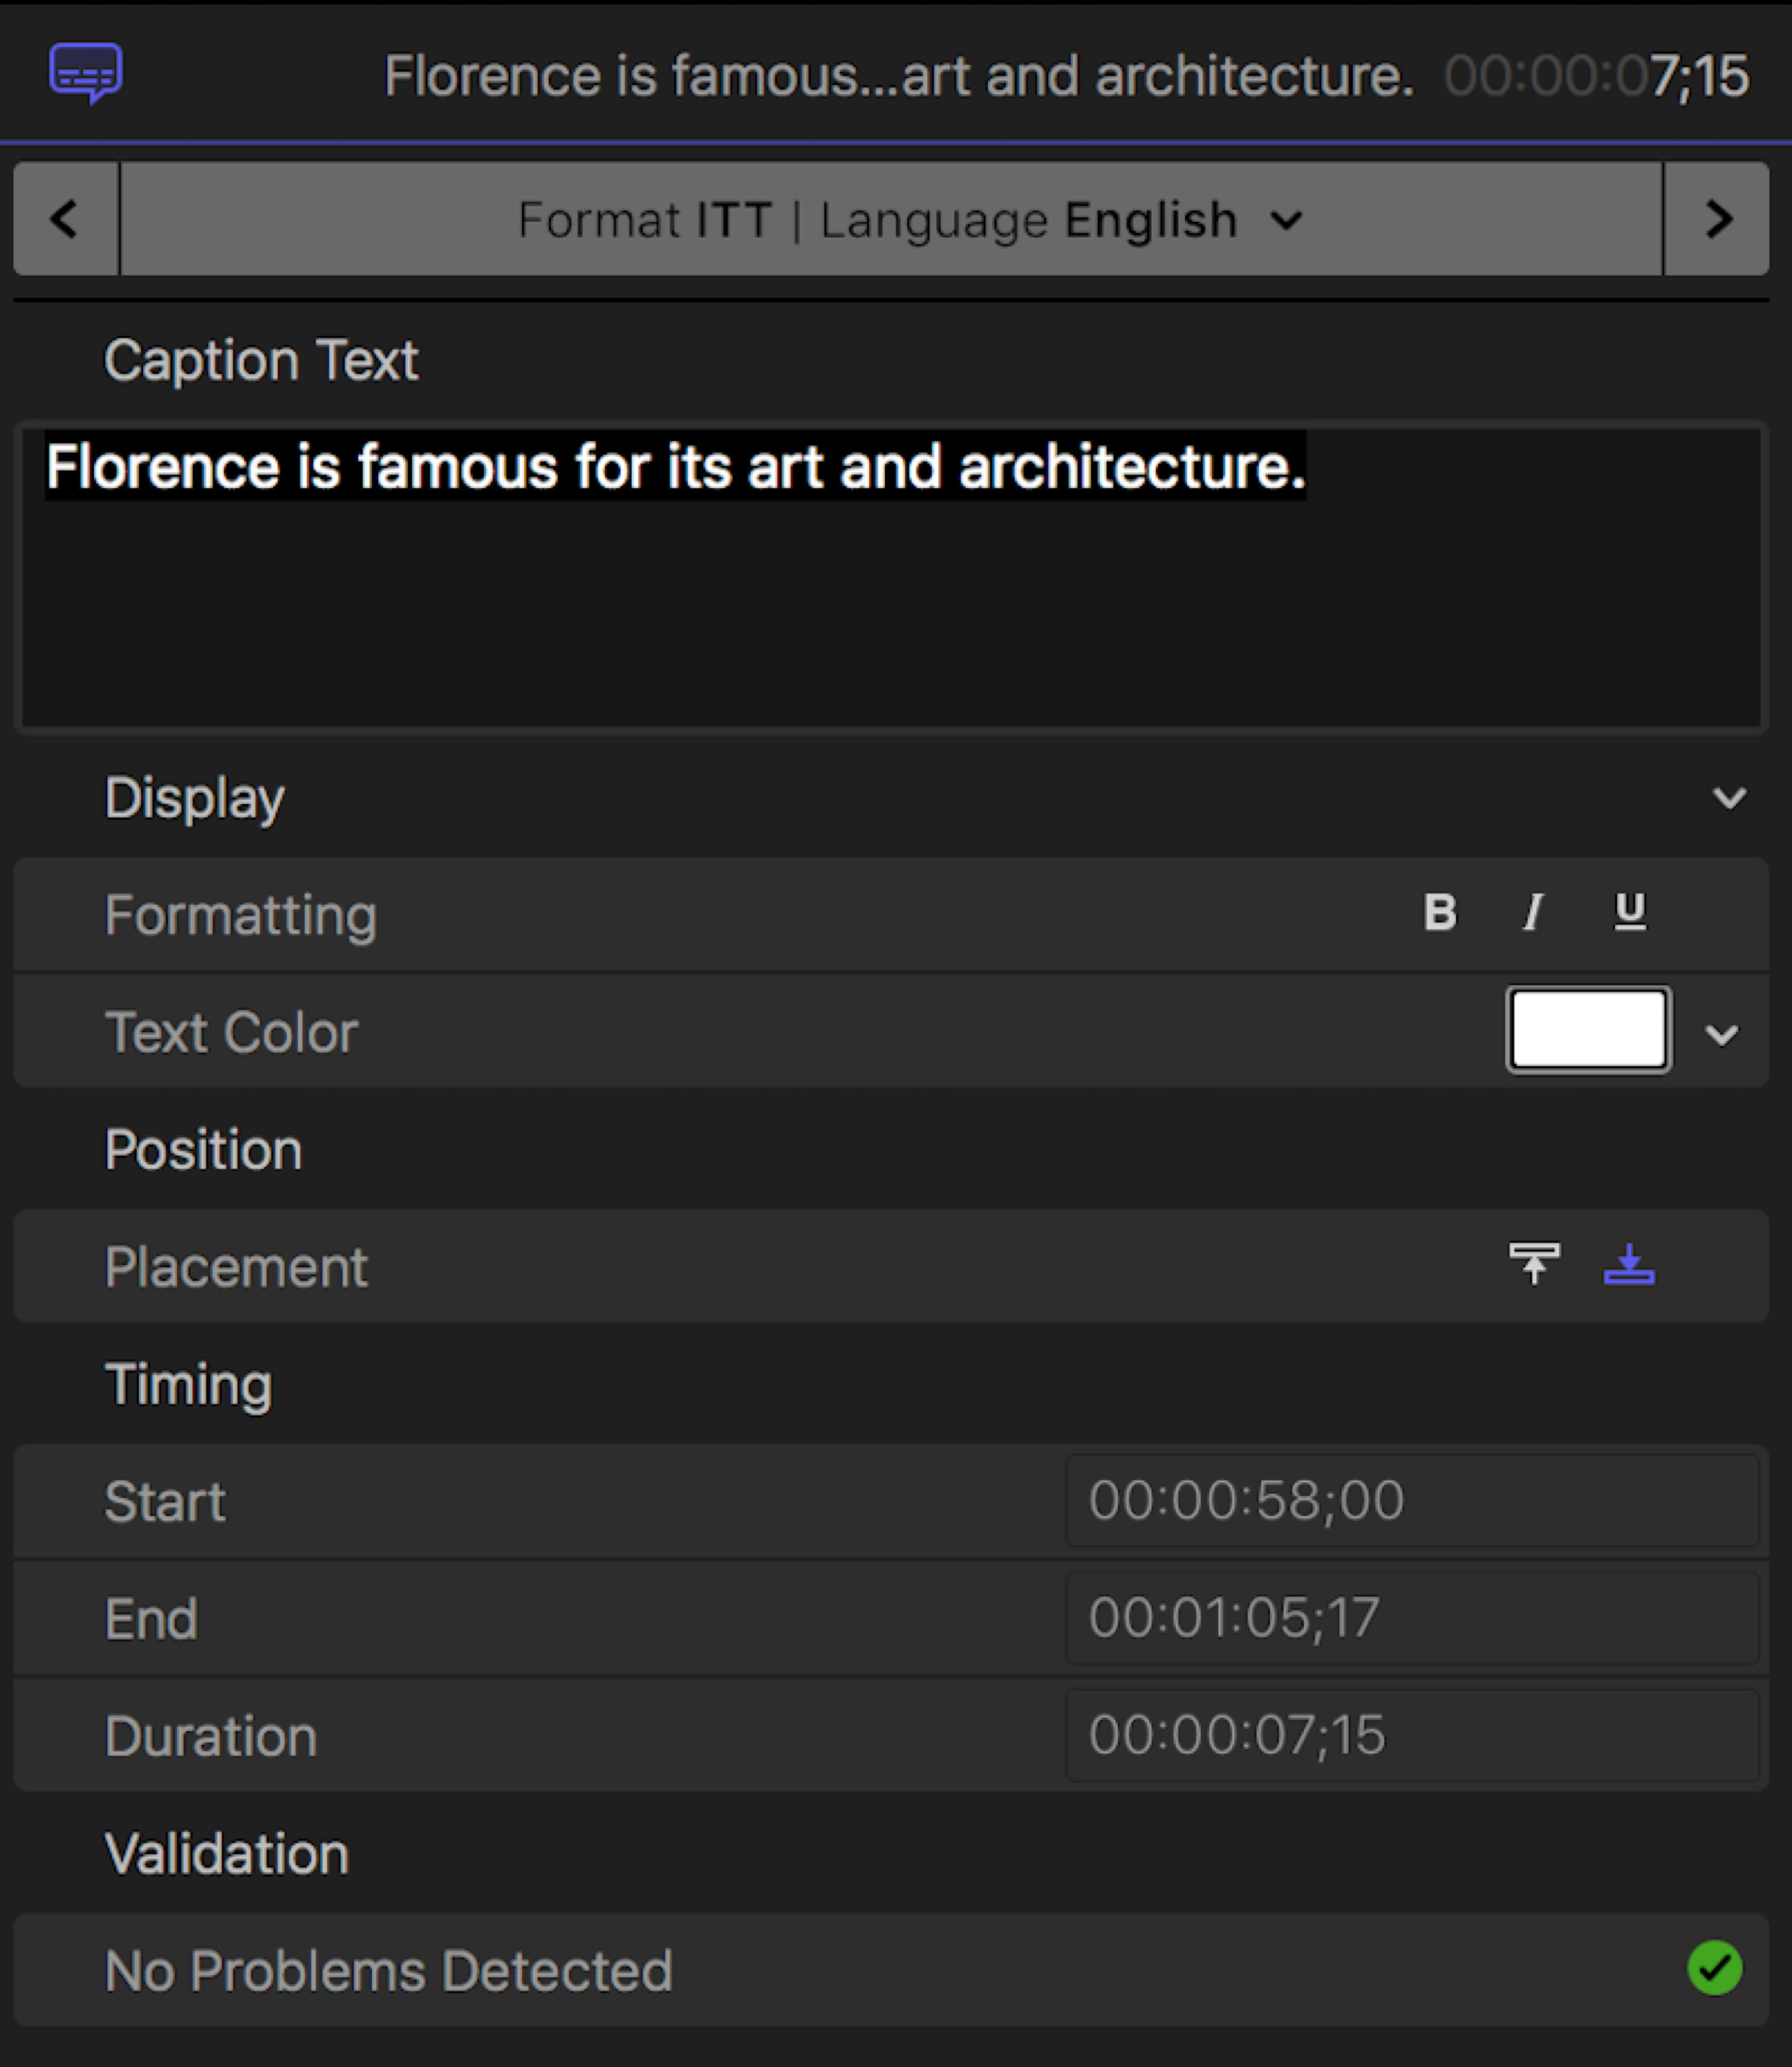Image resolution: width=1792 pixels, height=2067 pixels.
Task: Click No Problems Detected validation row
Action: coord(388,1970)
